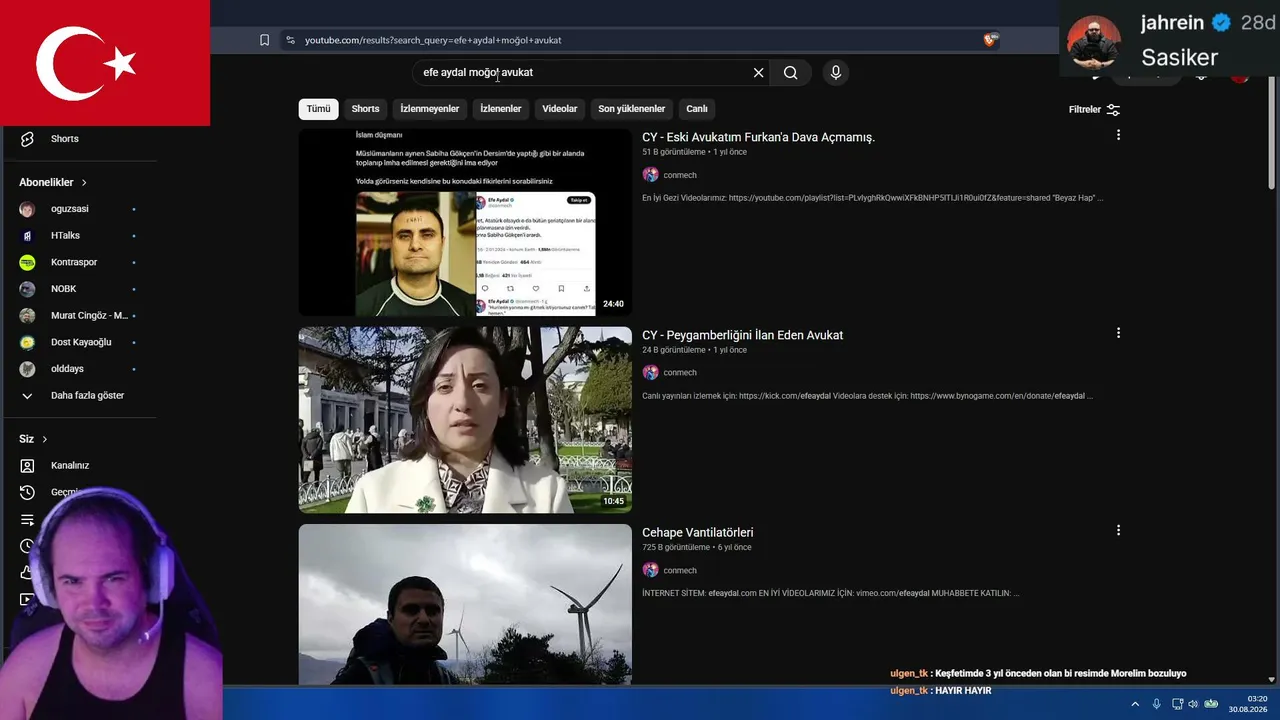Expand the Abonelikler section chevron
1280x720 pixels.
(84, 183)
